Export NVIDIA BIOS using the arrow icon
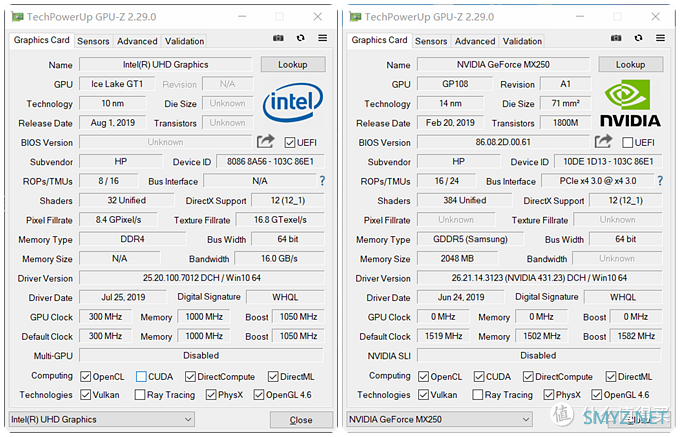The width and height of the screenshot is (680, 437). click(603, 141)
